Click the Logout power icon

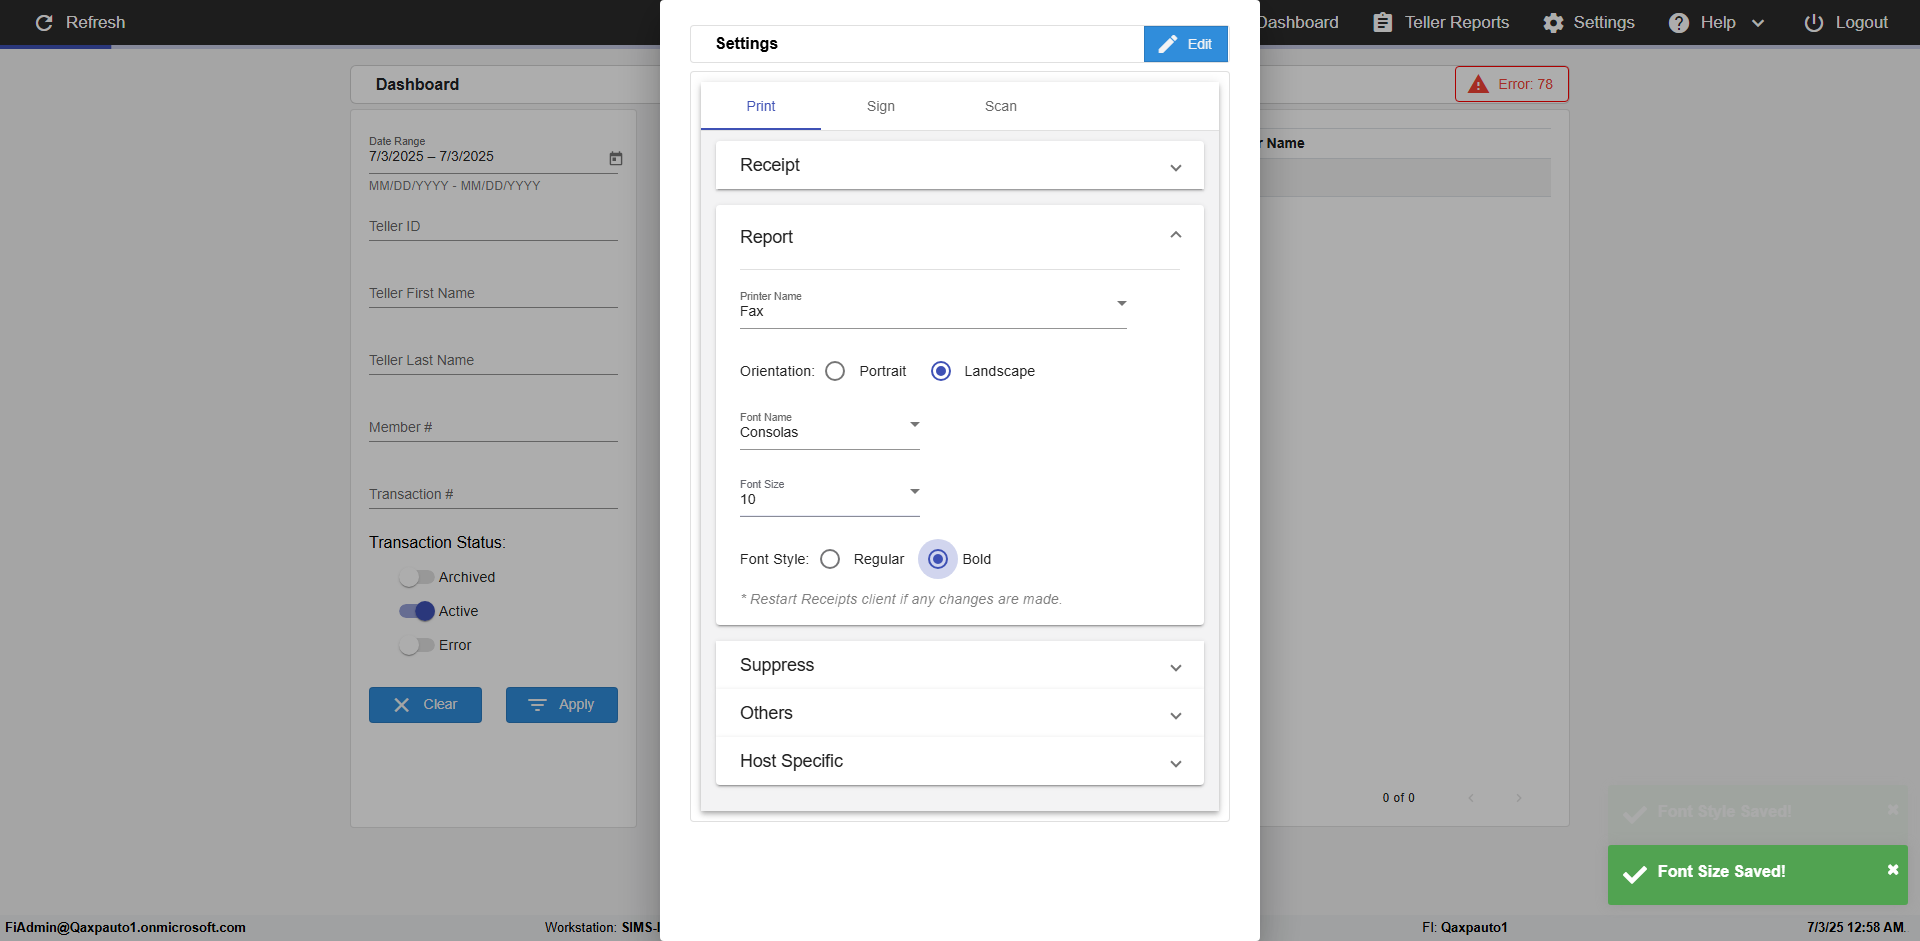pyautogui.click(x=1813, y=22)
